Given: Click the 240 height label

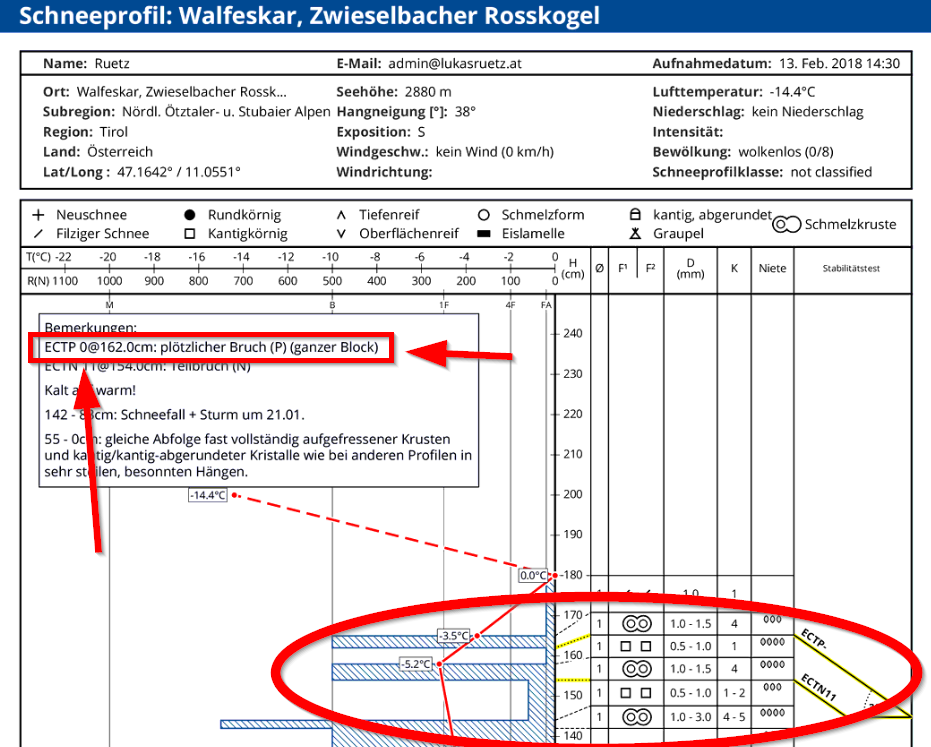Looking at the screenshot, I should pyautogui.click(x=573, y=334).
